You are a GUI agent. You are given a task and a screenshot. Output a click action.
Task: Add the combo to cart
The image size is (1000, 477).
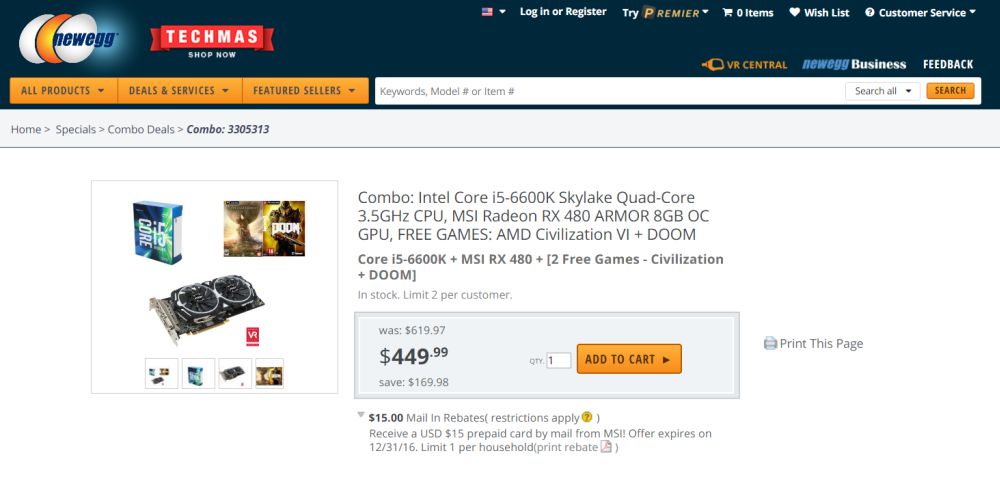pos(628,359)
